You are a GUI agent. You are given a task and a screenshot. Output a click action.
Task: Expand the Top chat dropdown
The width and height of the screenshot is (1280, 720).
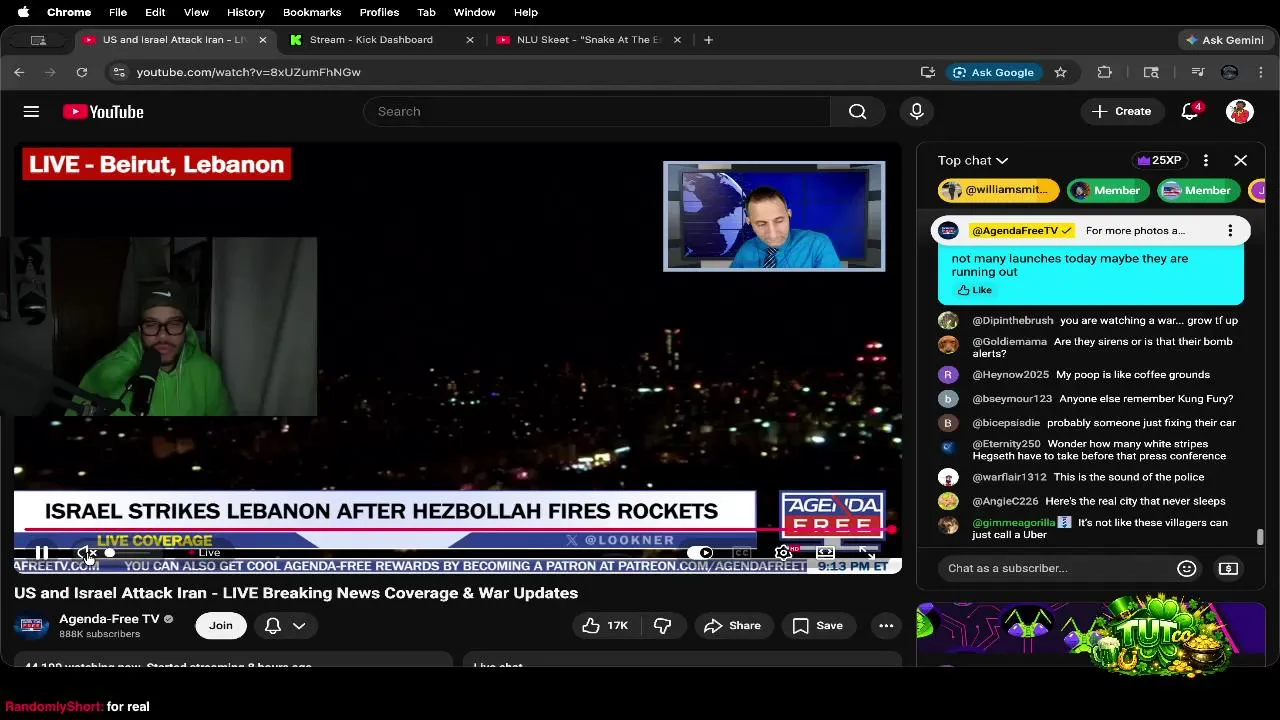(973, 160)
